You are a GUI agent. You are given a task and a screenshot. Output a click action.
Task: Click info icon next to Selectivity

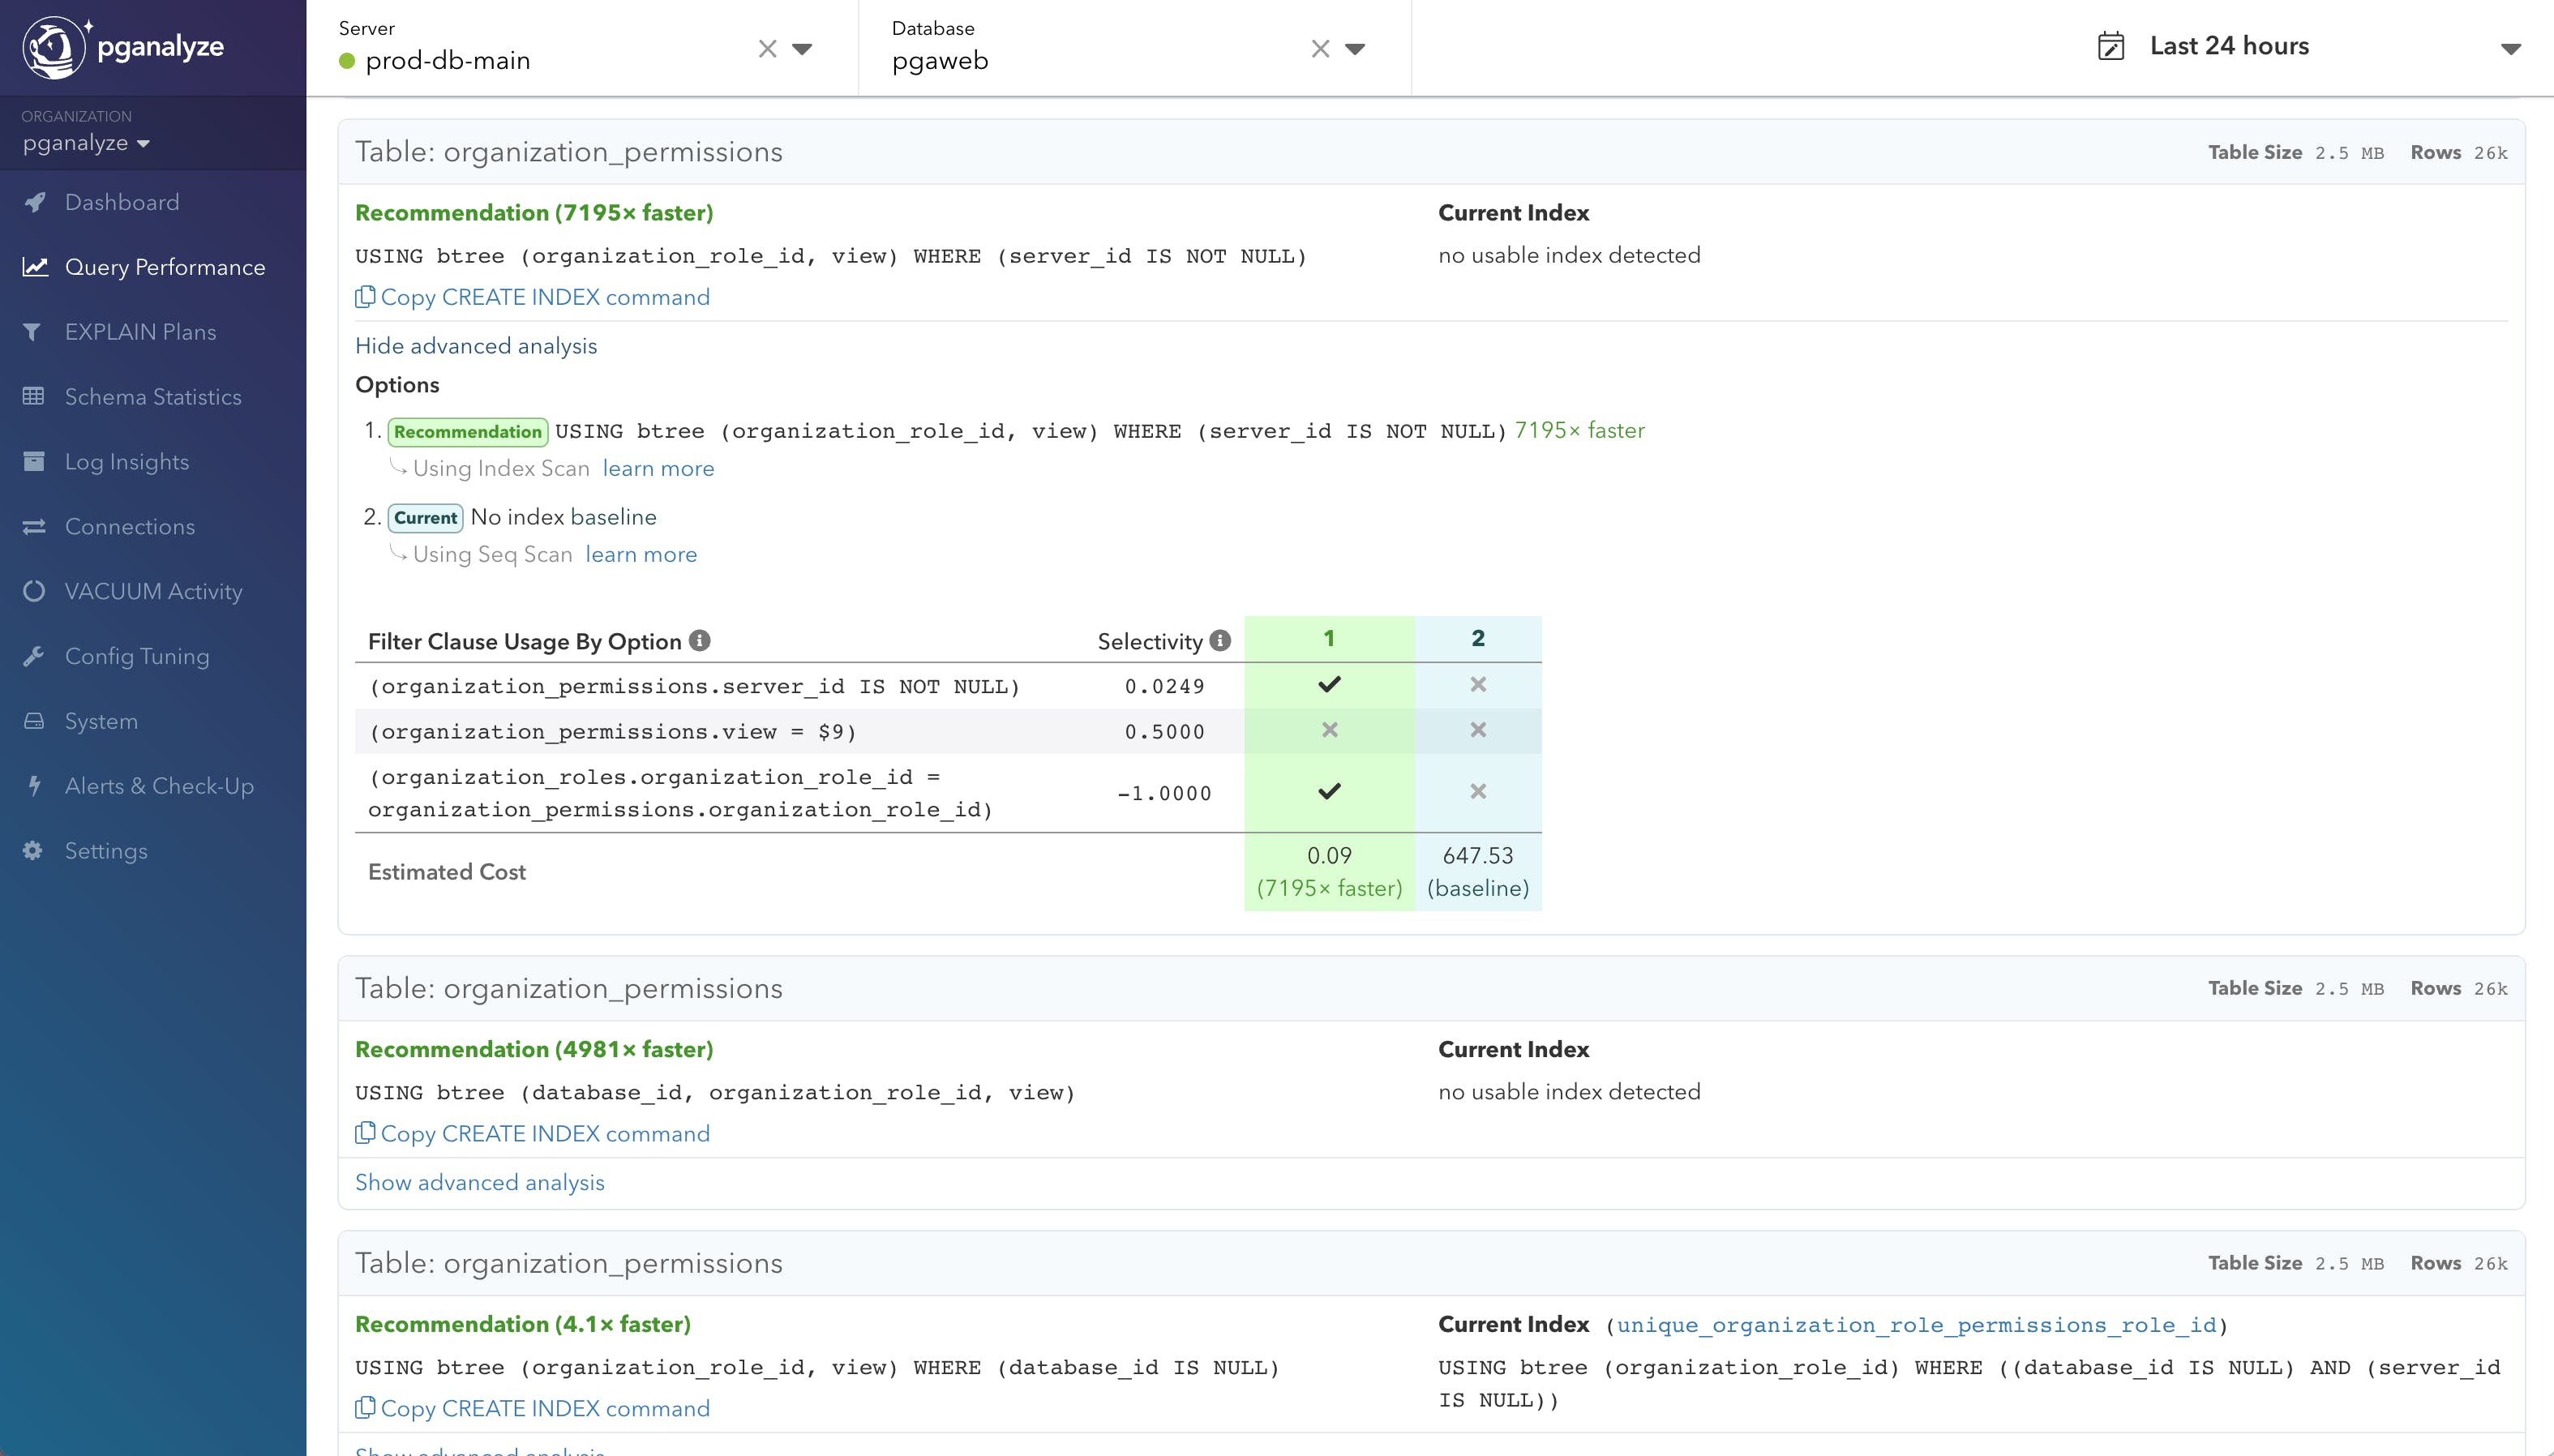point(1220,641)
